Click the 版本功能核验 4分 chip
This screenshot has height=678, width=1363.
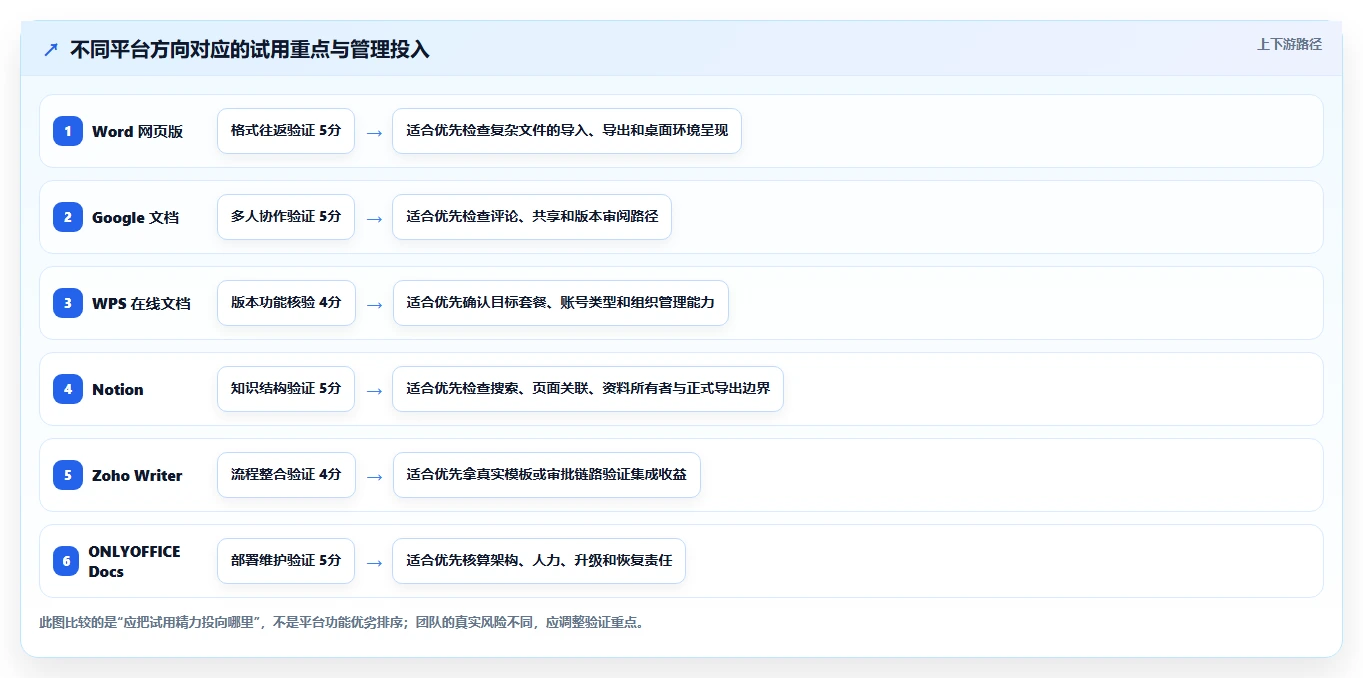286,303
